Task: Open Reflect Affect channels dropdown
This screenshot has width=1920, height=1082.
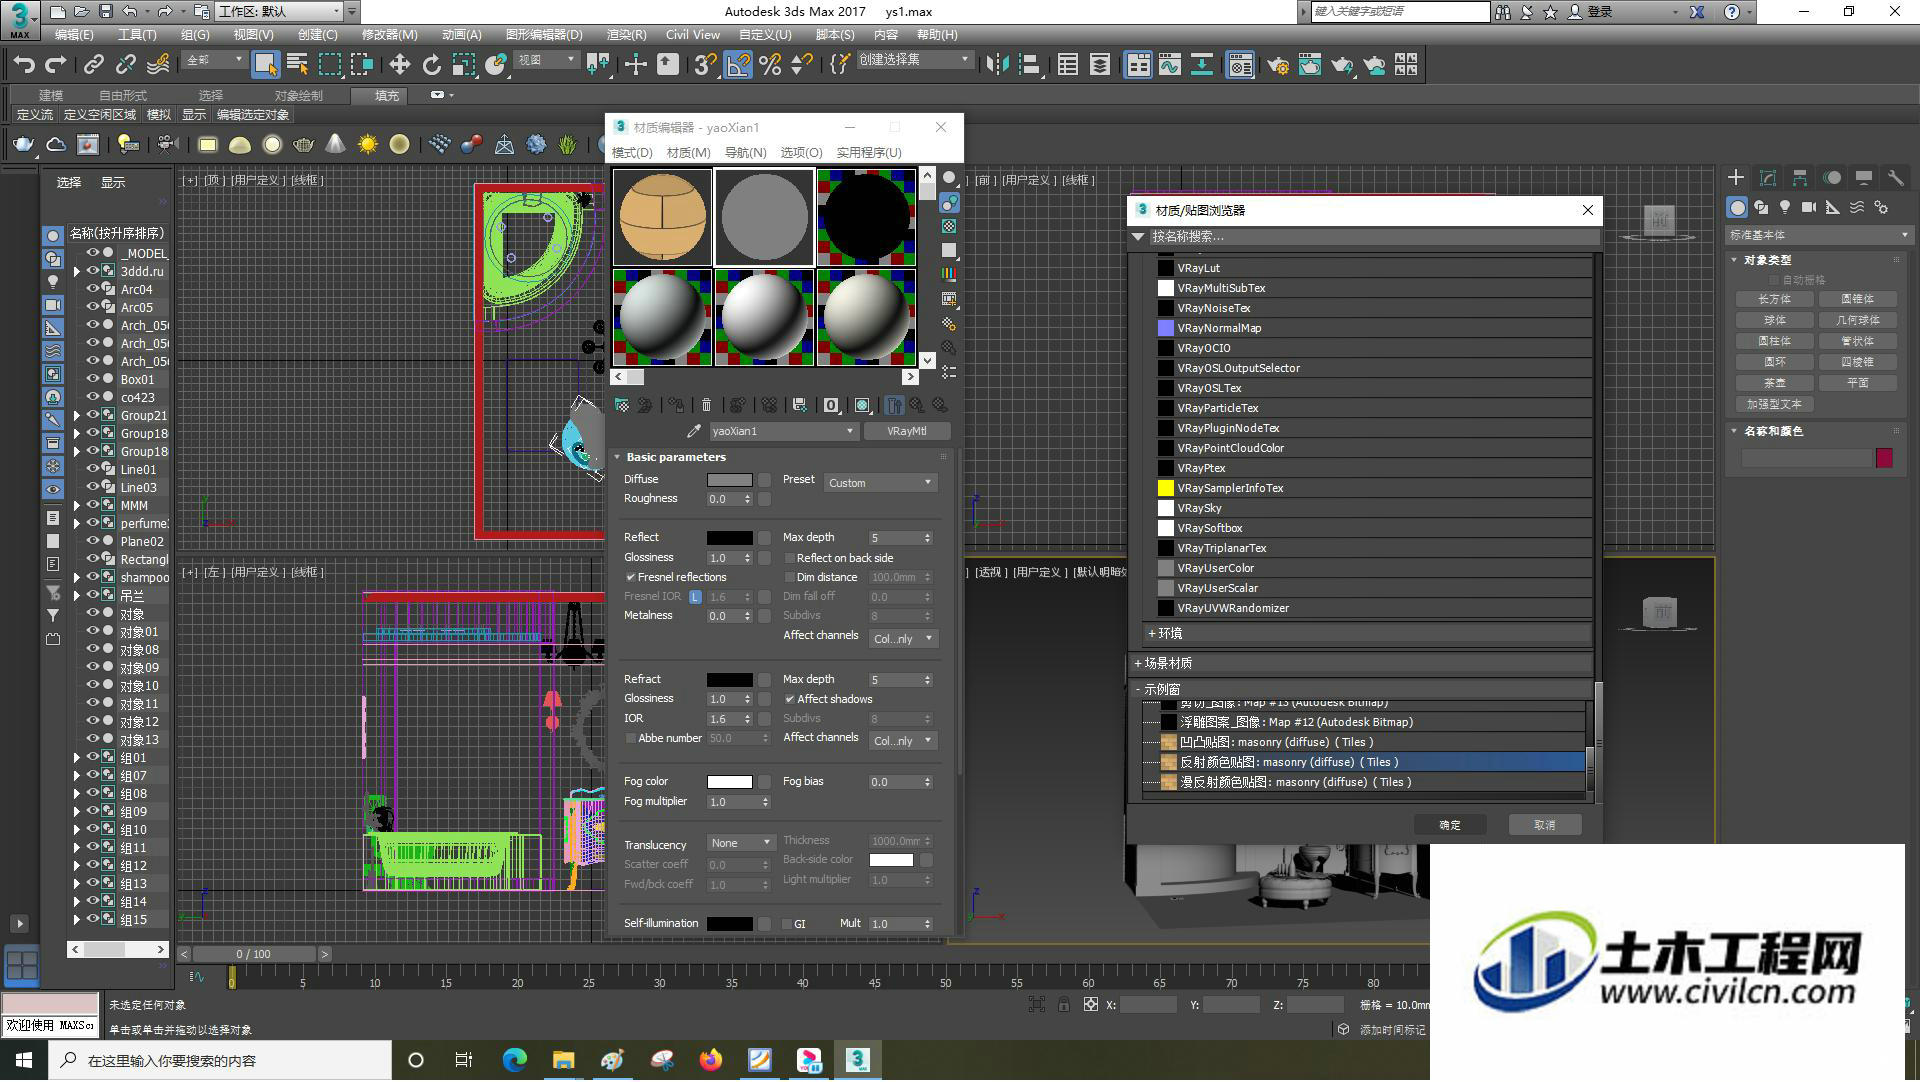Action: pos(903,638)
